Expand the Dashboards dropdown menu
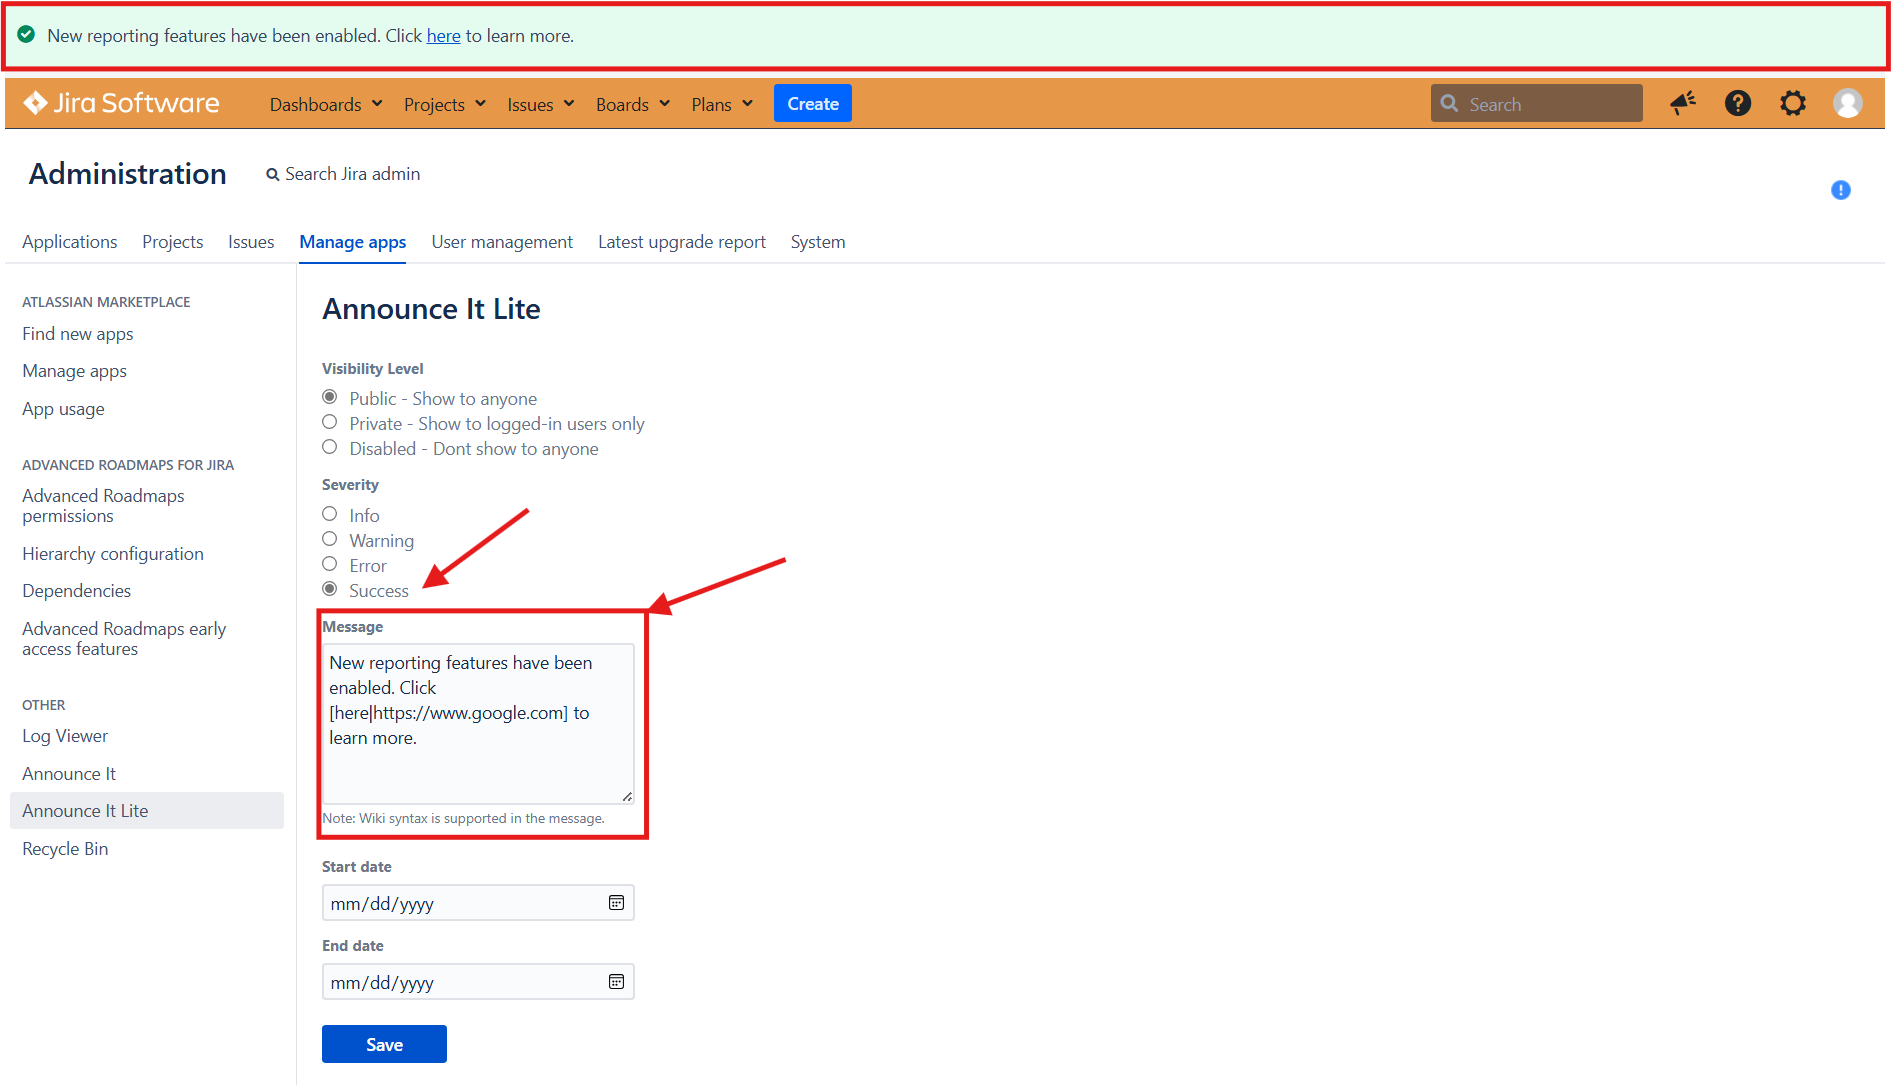 click(326, 104)
